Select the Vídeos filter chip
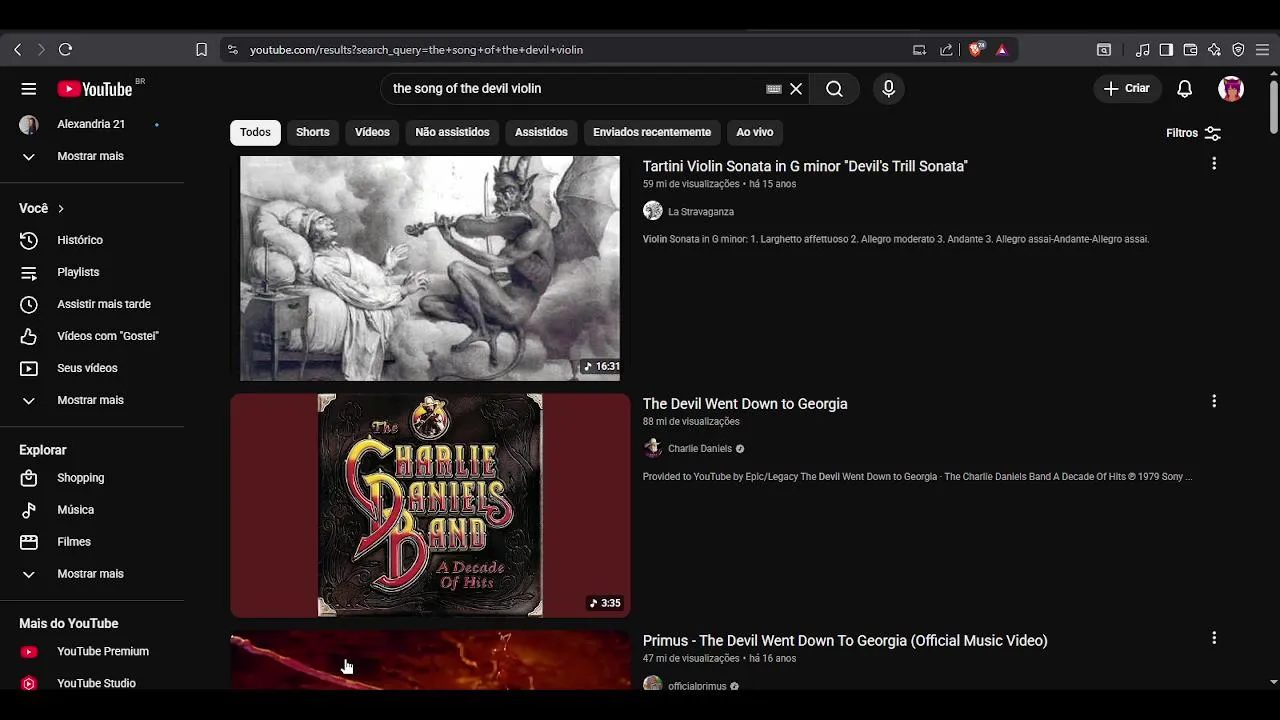 pos(372,132)
